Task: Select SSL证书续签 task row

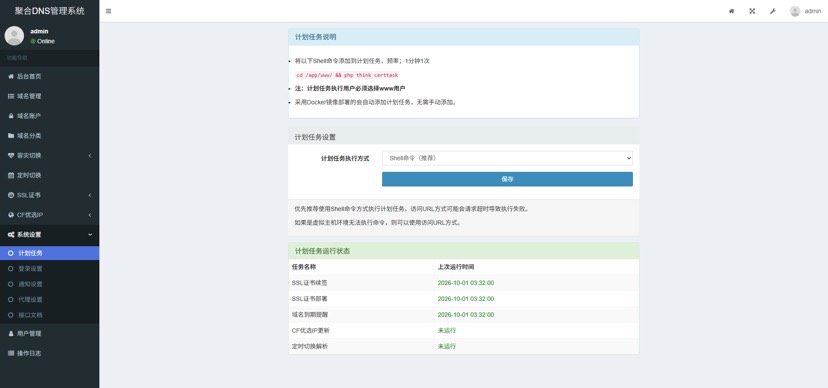Action: click(x=463, y=283)
